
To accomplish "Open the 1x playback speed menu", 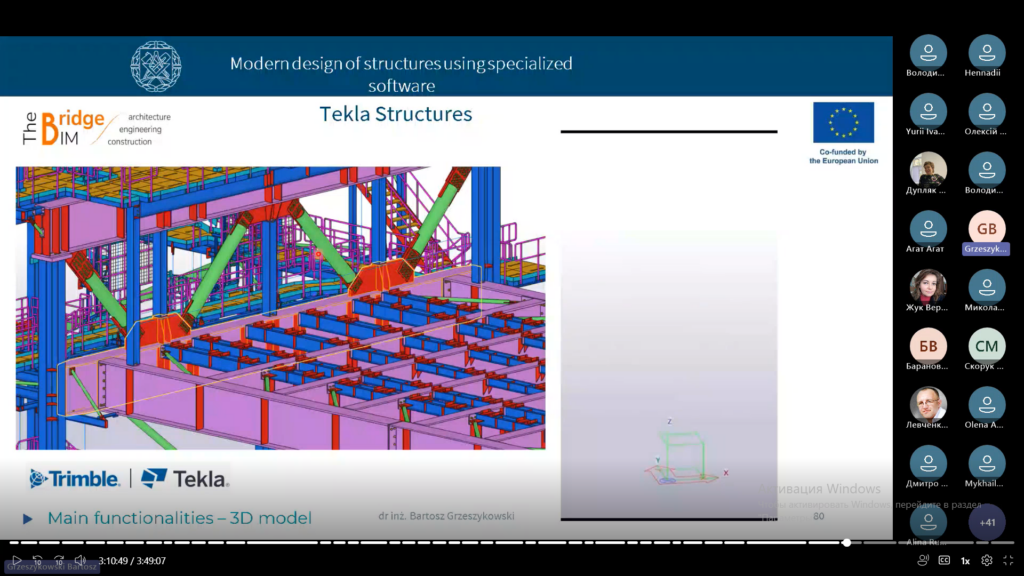I will [965, 561].
